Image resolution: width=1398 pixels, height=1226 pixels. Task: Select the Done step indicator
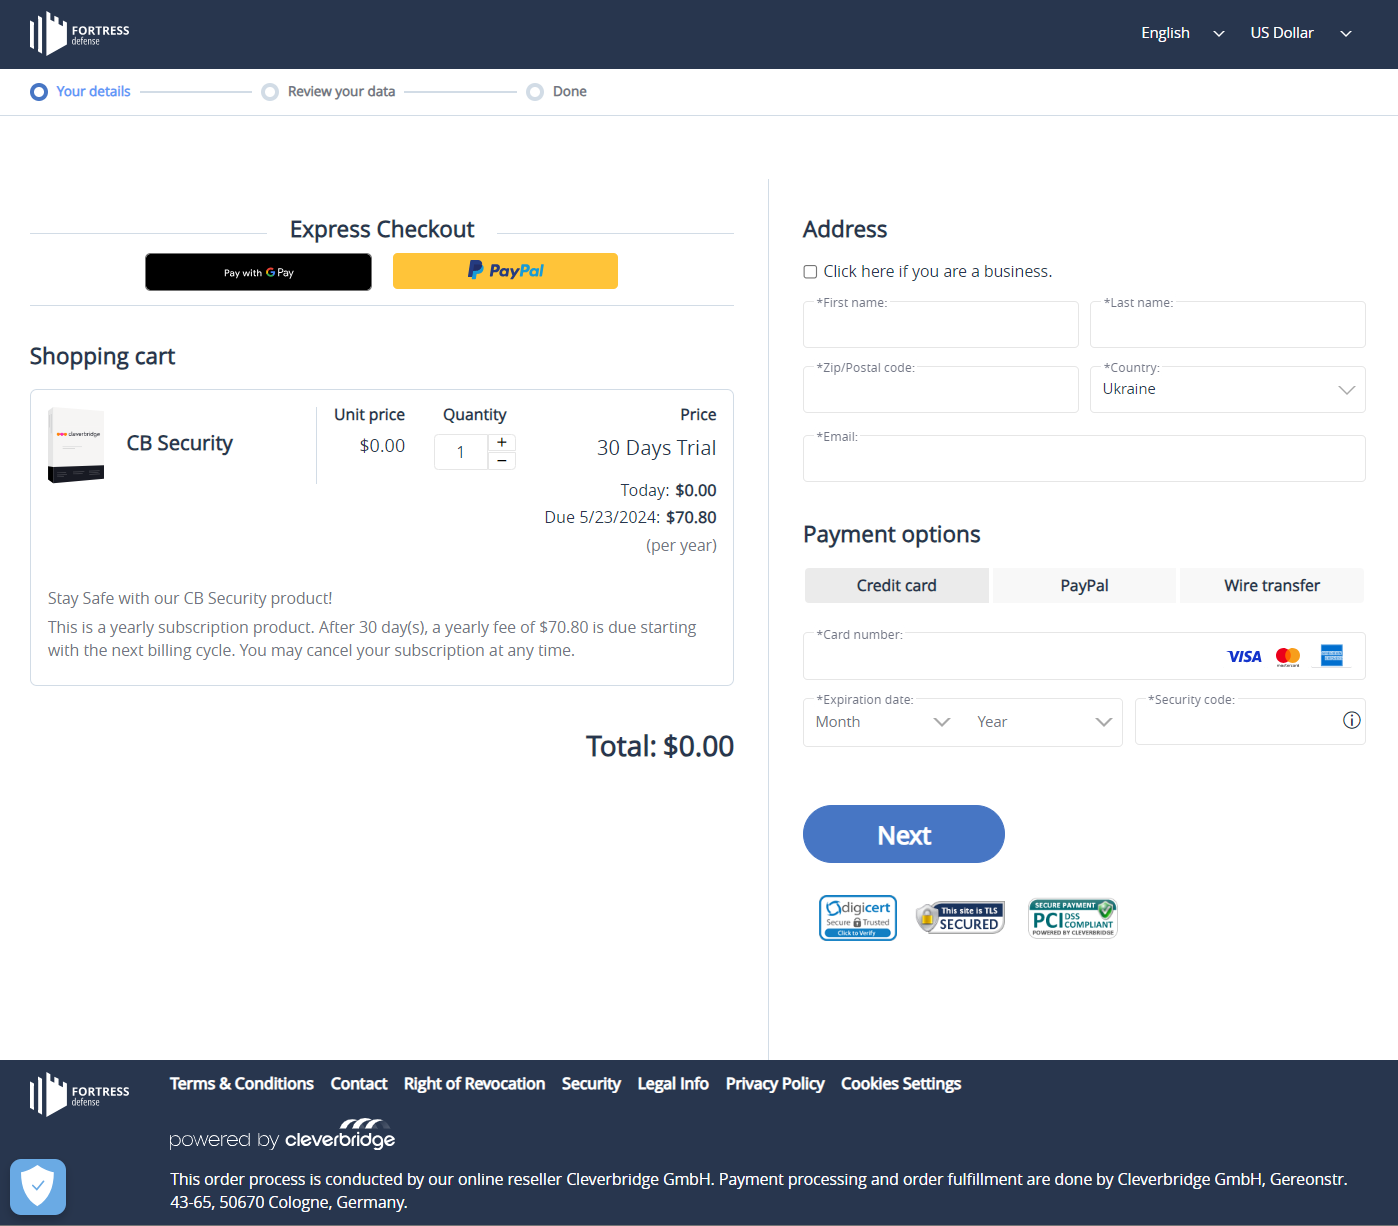coord(557,92)
